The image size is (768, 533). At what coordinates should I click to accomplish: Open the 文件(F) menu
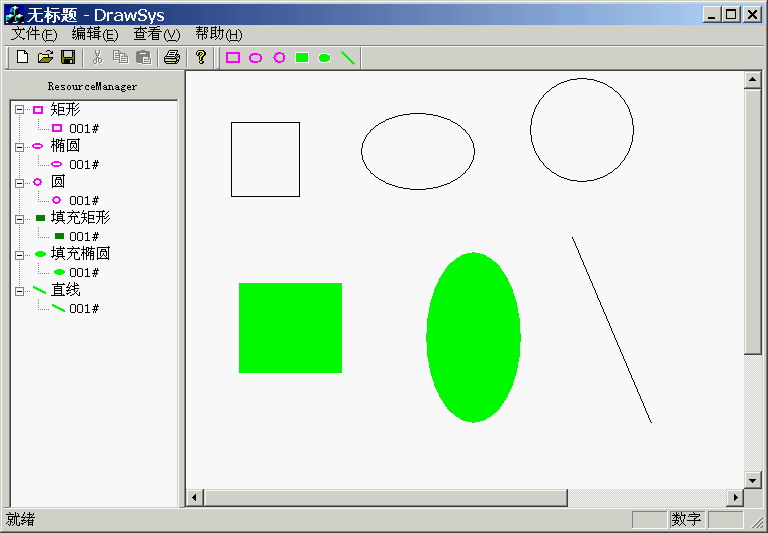tap(34, 34)
